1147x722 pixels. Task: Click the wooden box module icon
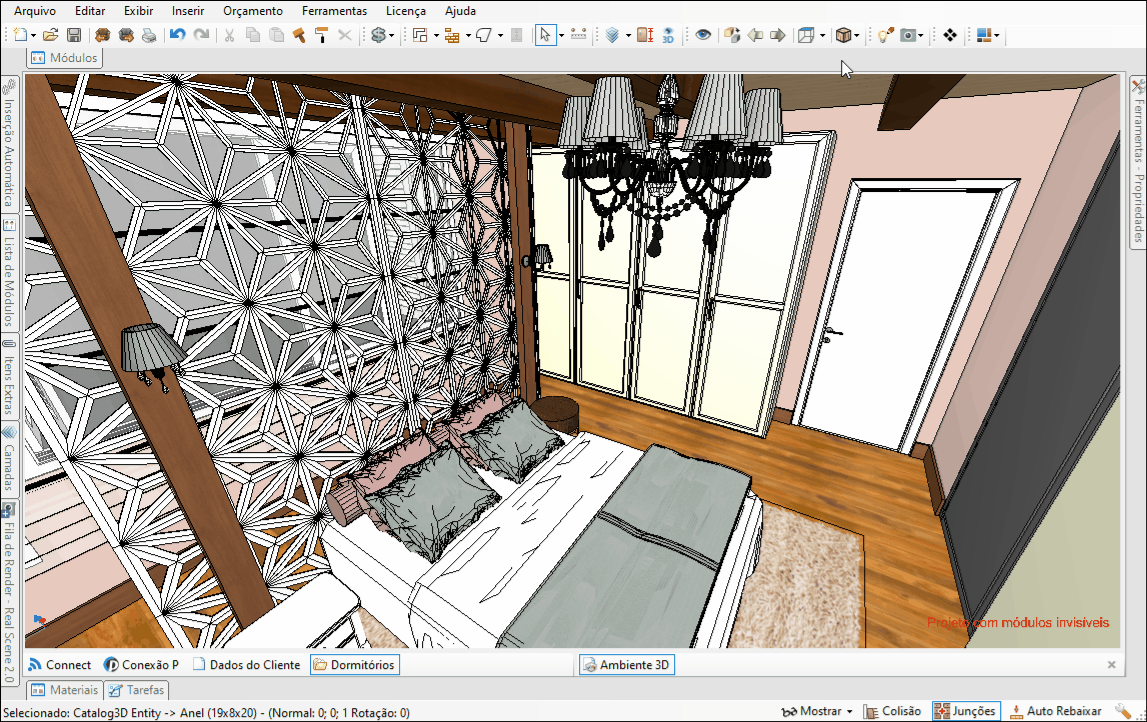(x=843, y=35)
